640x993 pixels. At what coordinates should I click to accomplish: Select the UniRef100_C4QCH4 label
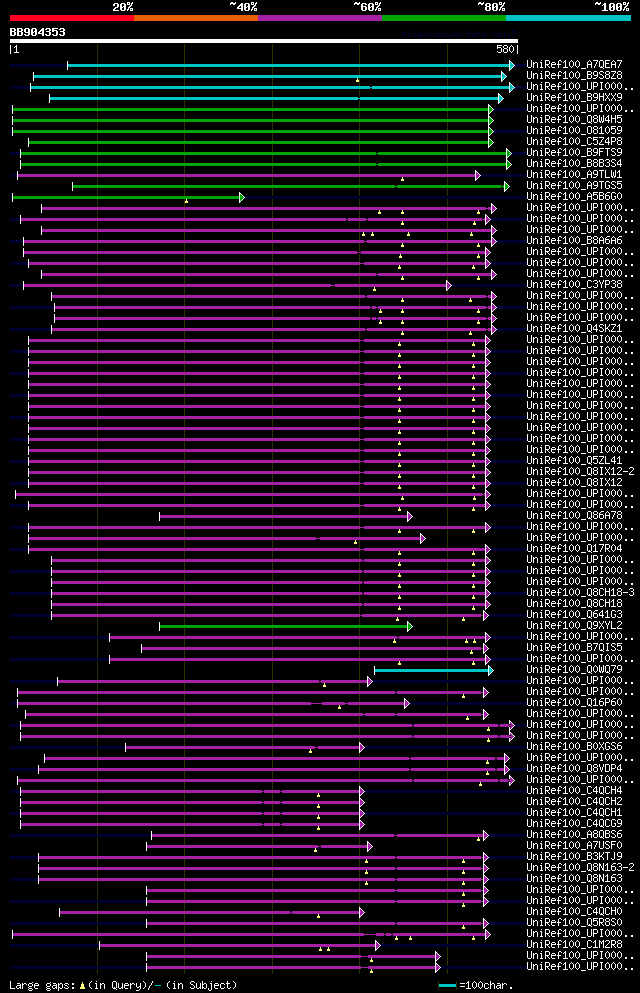574,790
